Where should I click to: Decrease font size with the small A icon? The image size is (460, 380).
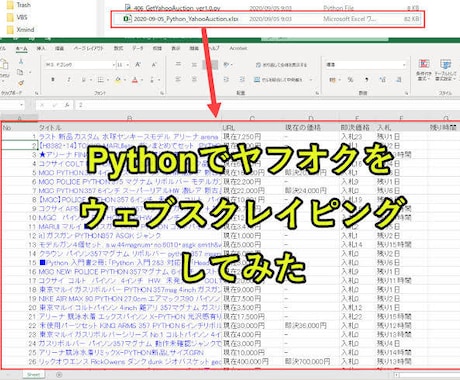coord(154,64)
